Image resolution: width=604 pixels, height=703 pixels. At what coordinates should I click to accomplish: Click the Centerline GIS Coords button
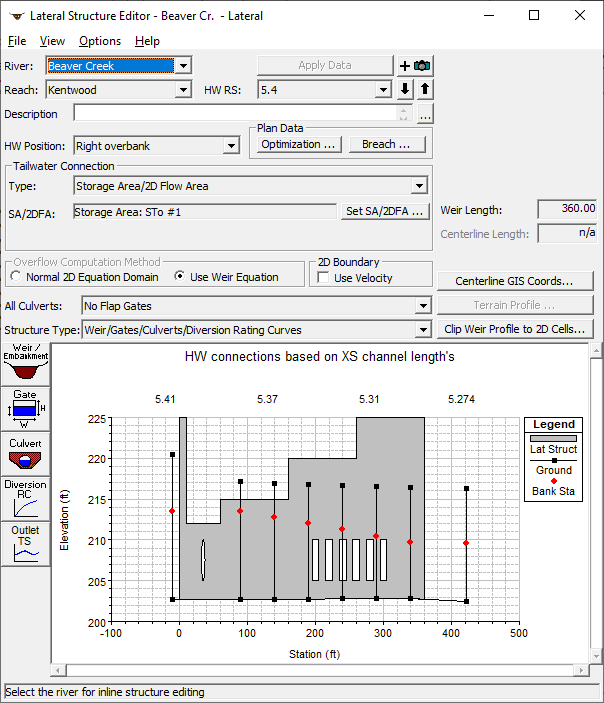coord(514,281)
